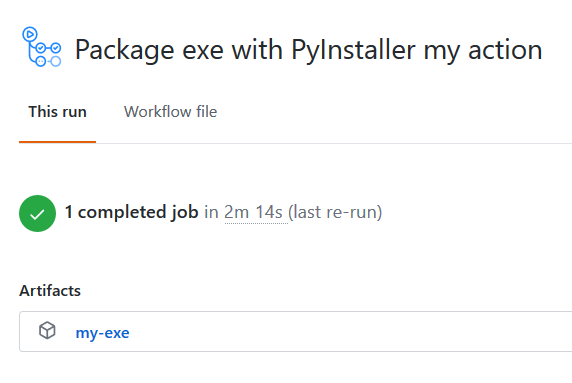Viewport: 572px width, 383px height.
Task: Click the (last re-run) text
Action: click(x=335, y=212)
